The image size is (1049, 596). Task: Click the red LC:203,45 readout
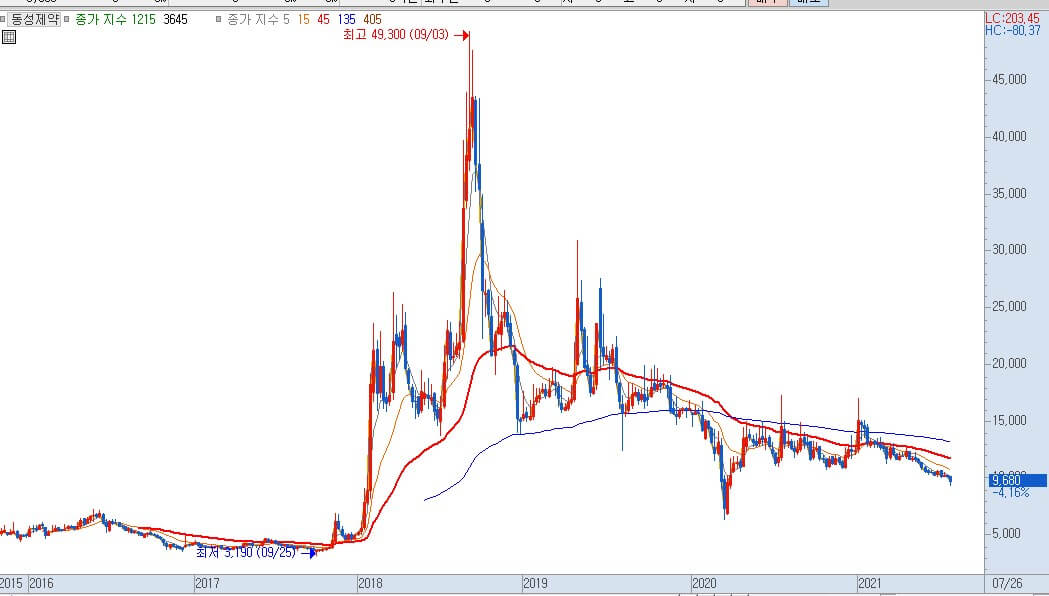(1012, 19)
